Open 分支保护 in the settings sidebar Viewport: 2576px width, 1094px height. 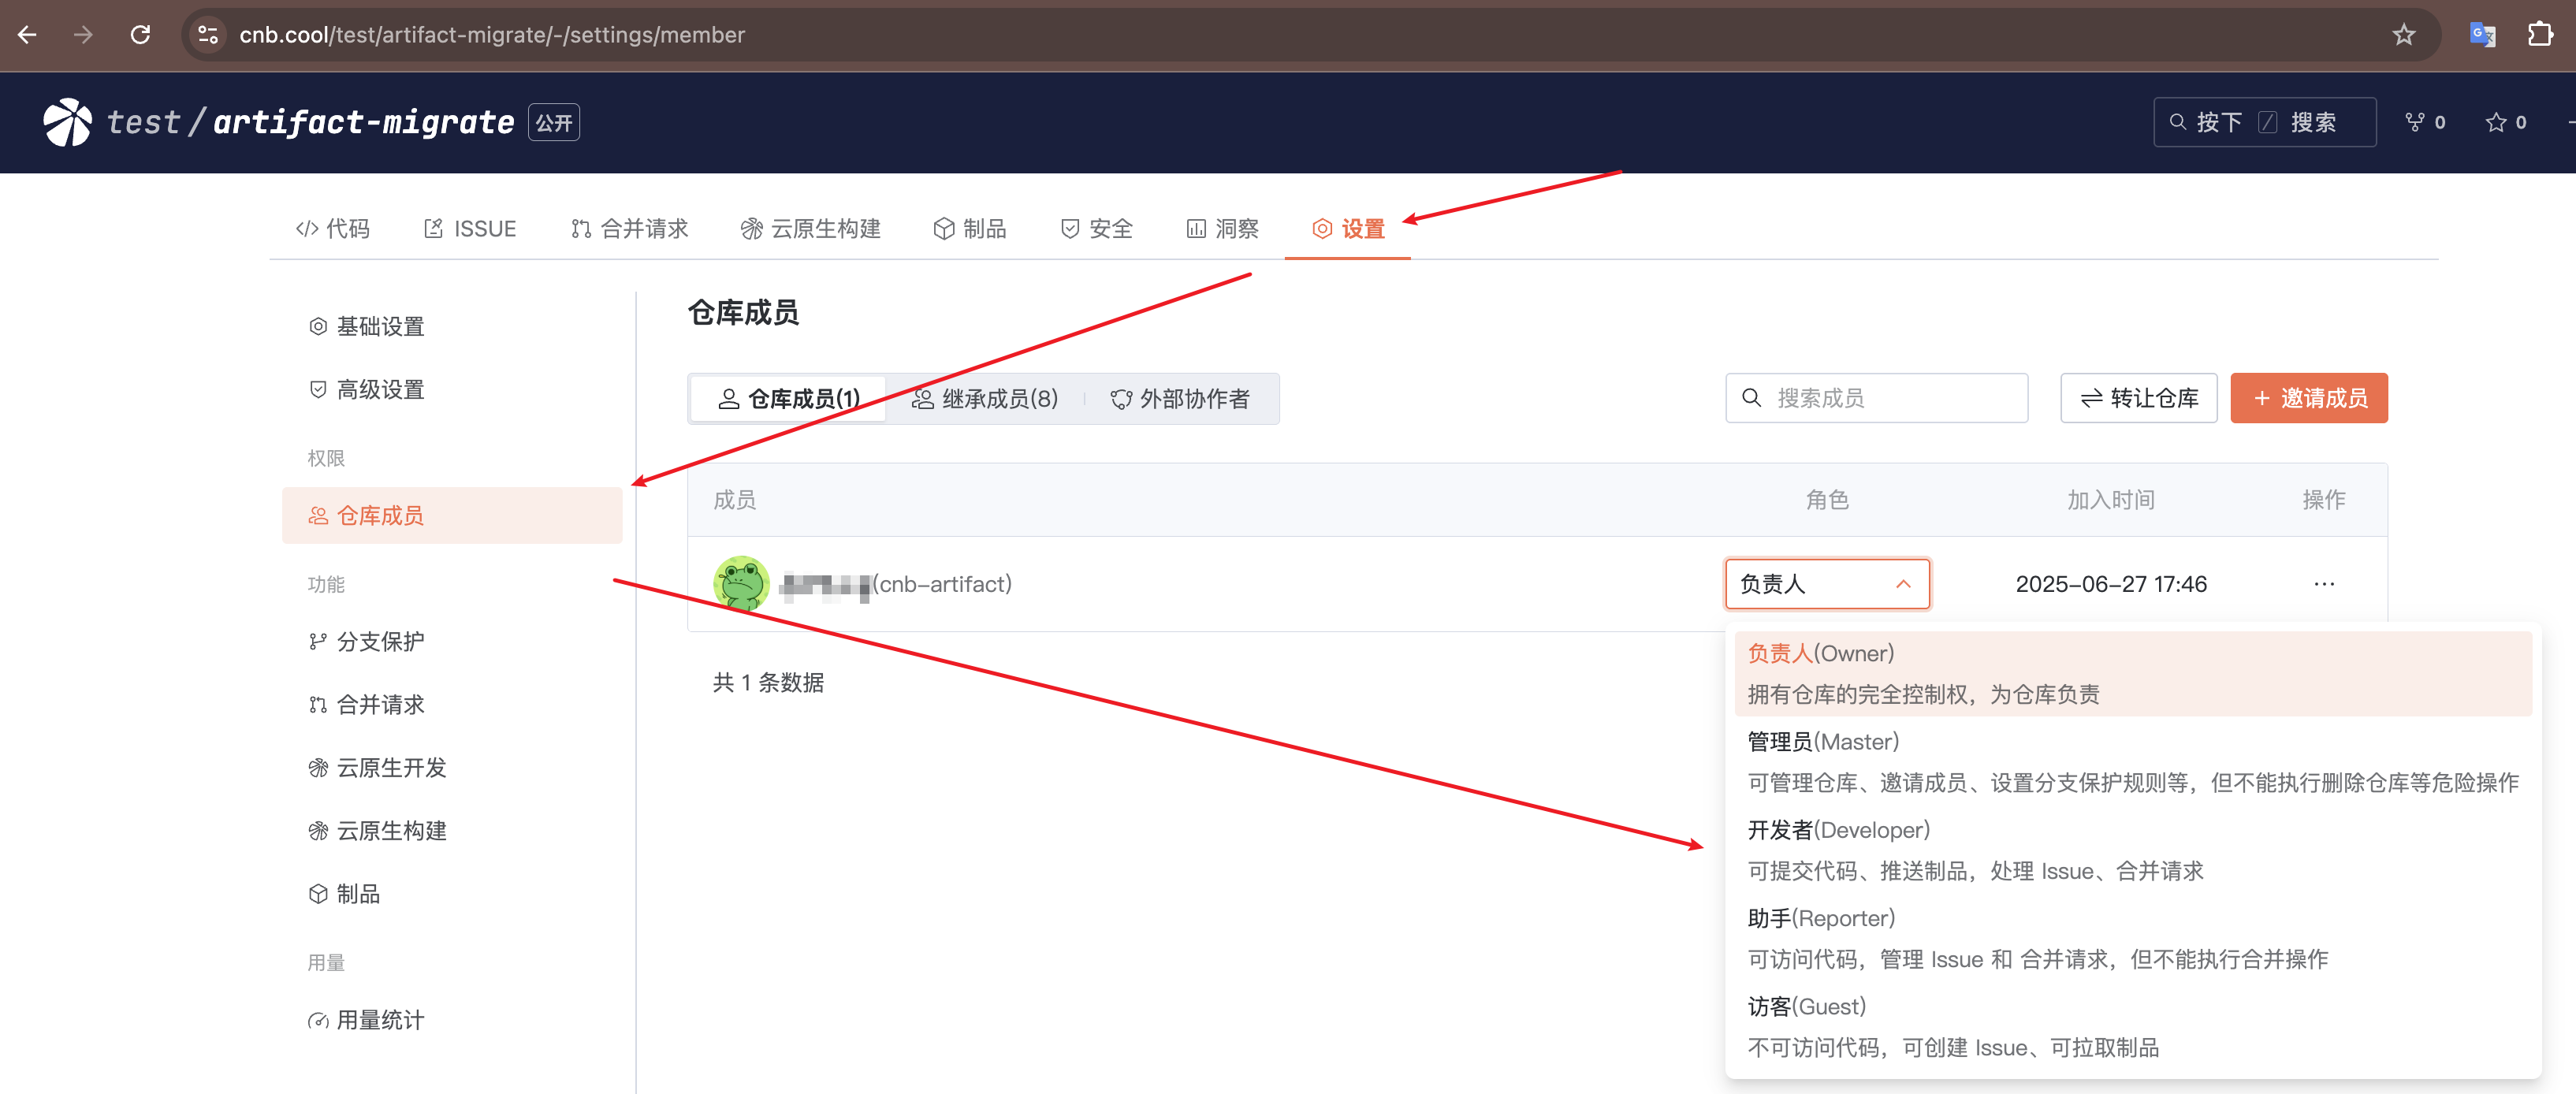pyautogui.click(x=379, y=641)
